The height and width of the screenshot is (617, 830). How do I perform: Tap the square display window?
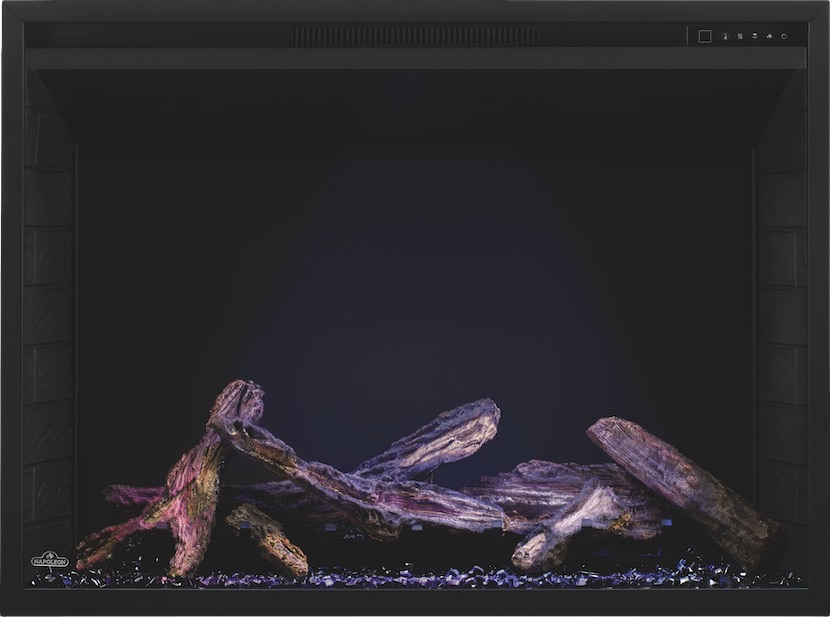coord(705,36)
